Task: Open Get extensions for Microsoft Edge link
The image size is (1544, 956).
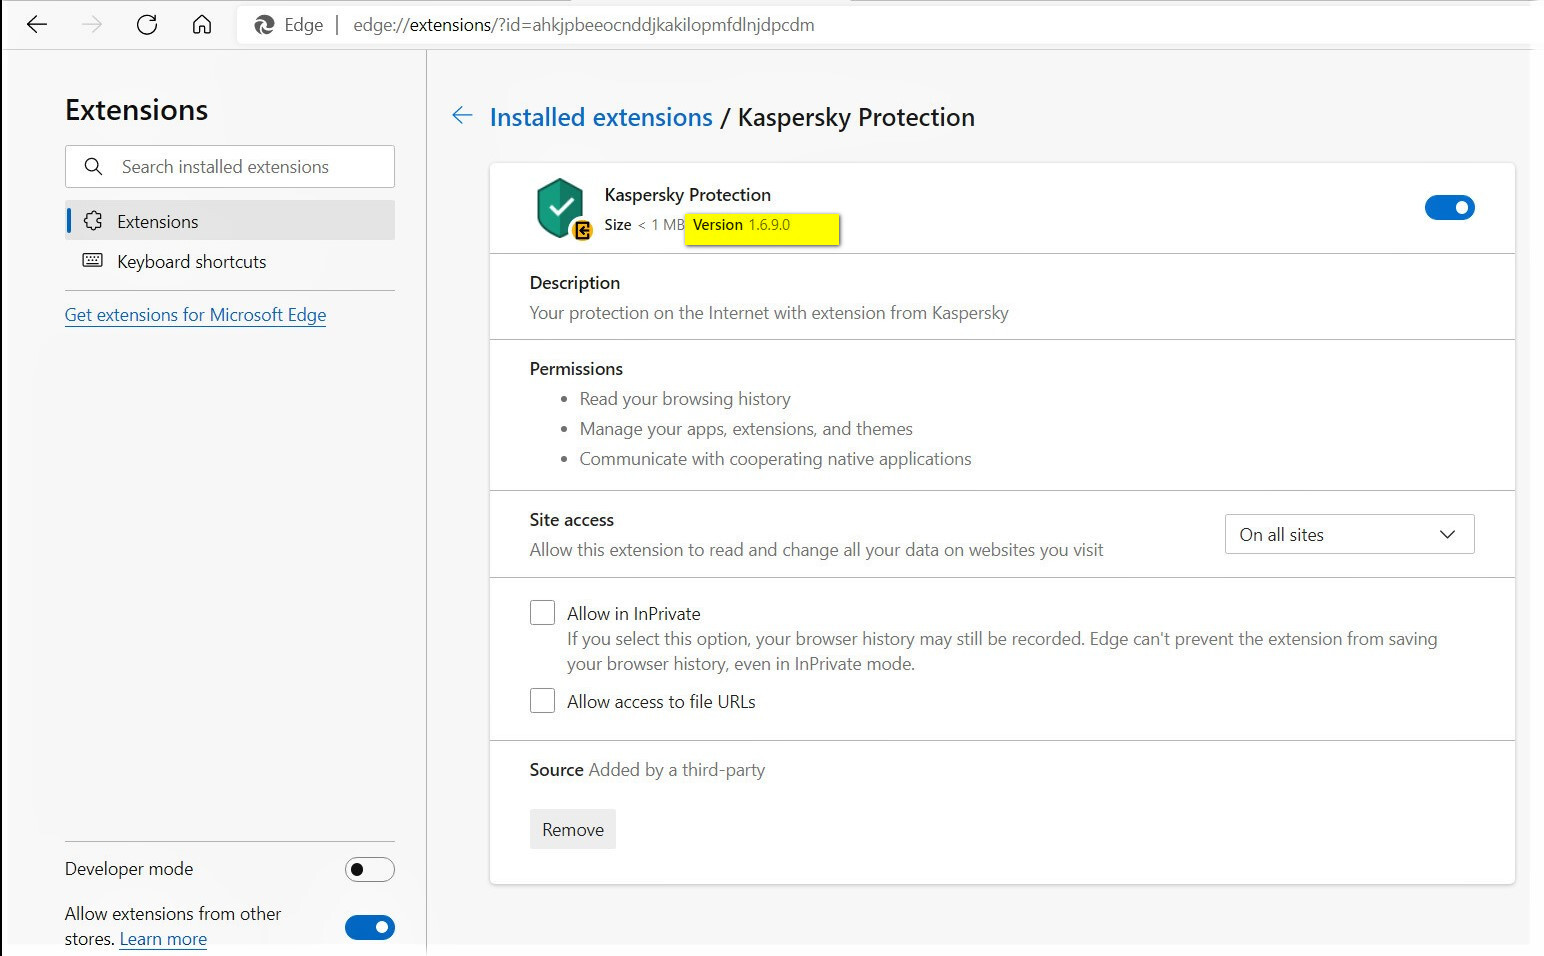Action: pyautogui.click(x=195, y=315)
